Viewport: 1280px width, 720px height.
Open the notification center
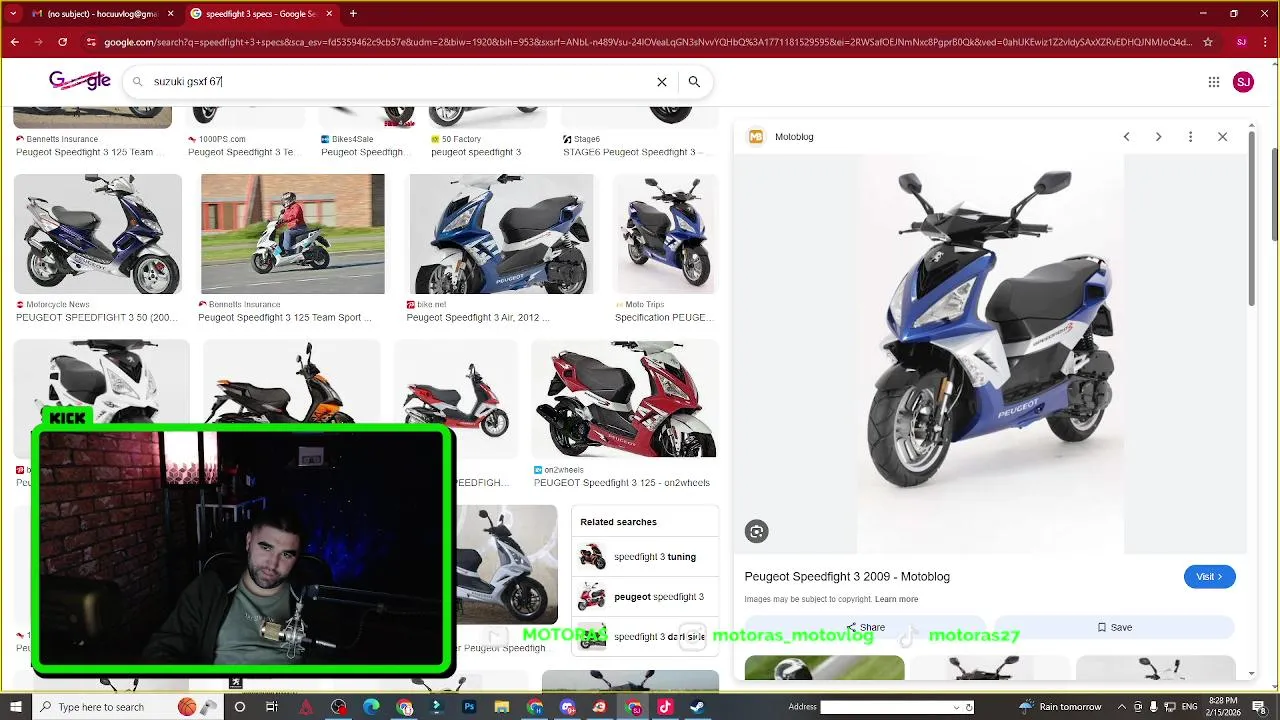[1260, 707]
